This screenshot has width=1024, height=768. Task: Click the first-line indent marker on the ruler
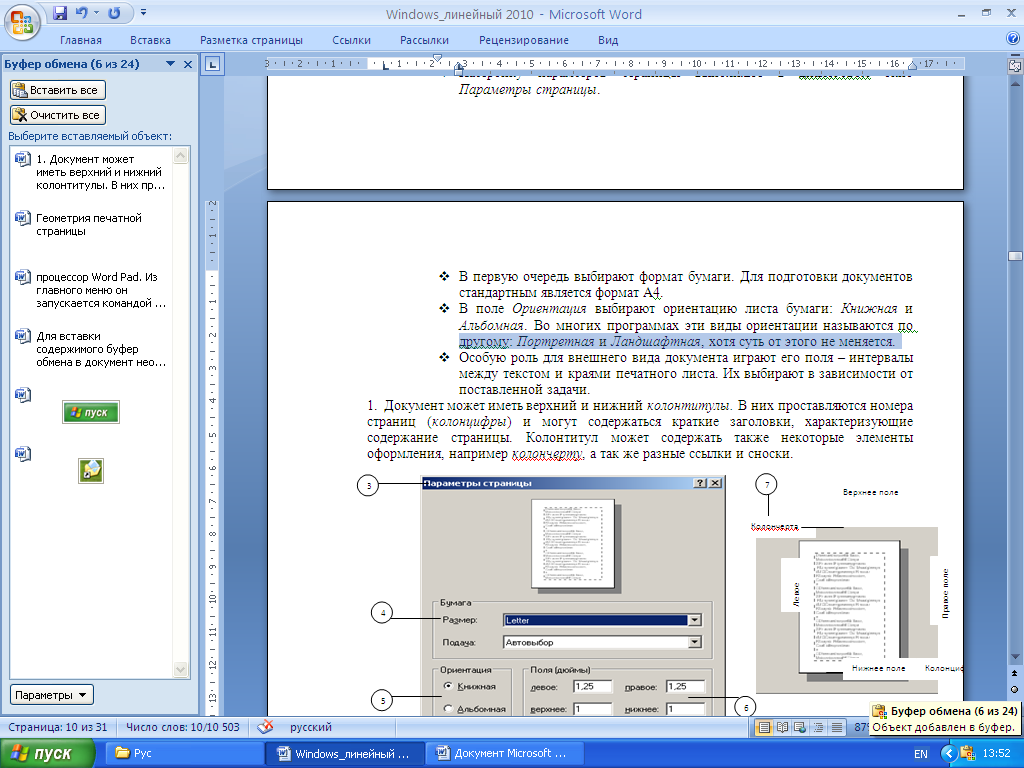438,59
